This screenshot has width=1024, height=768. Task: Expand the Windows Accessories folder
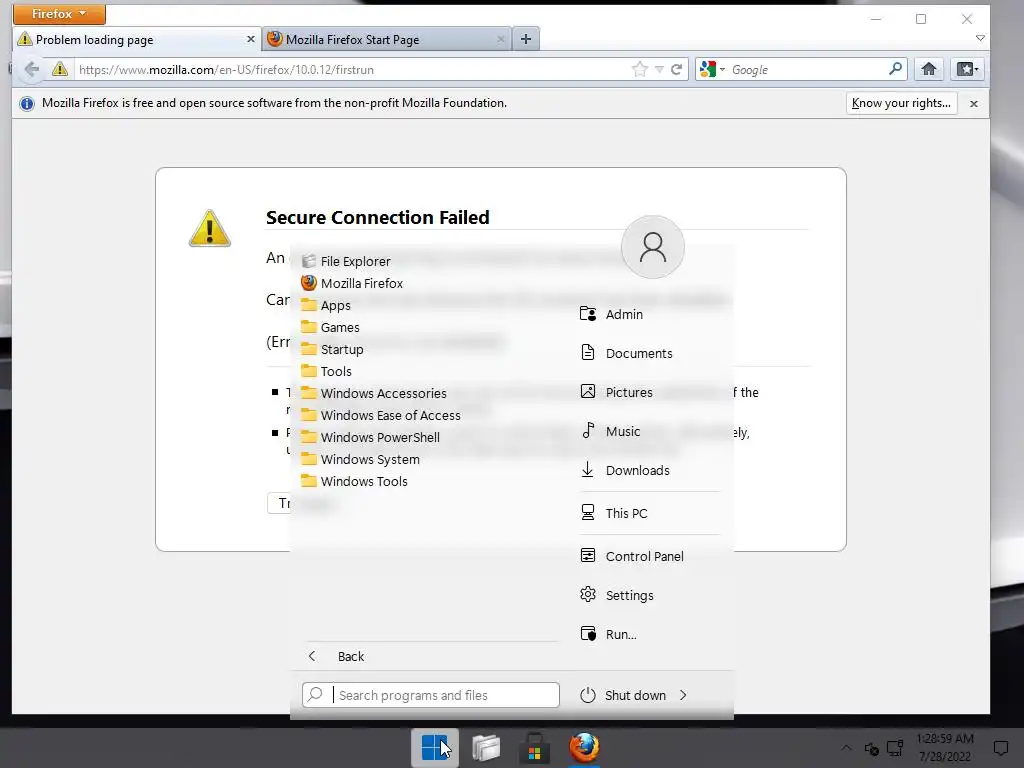tap(374, 393)
